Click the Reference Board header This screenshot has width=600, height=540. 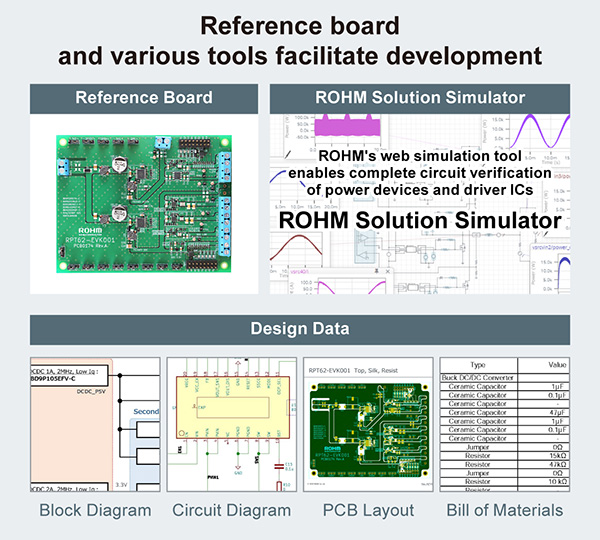pyautogui.click(x=144, y=99)
